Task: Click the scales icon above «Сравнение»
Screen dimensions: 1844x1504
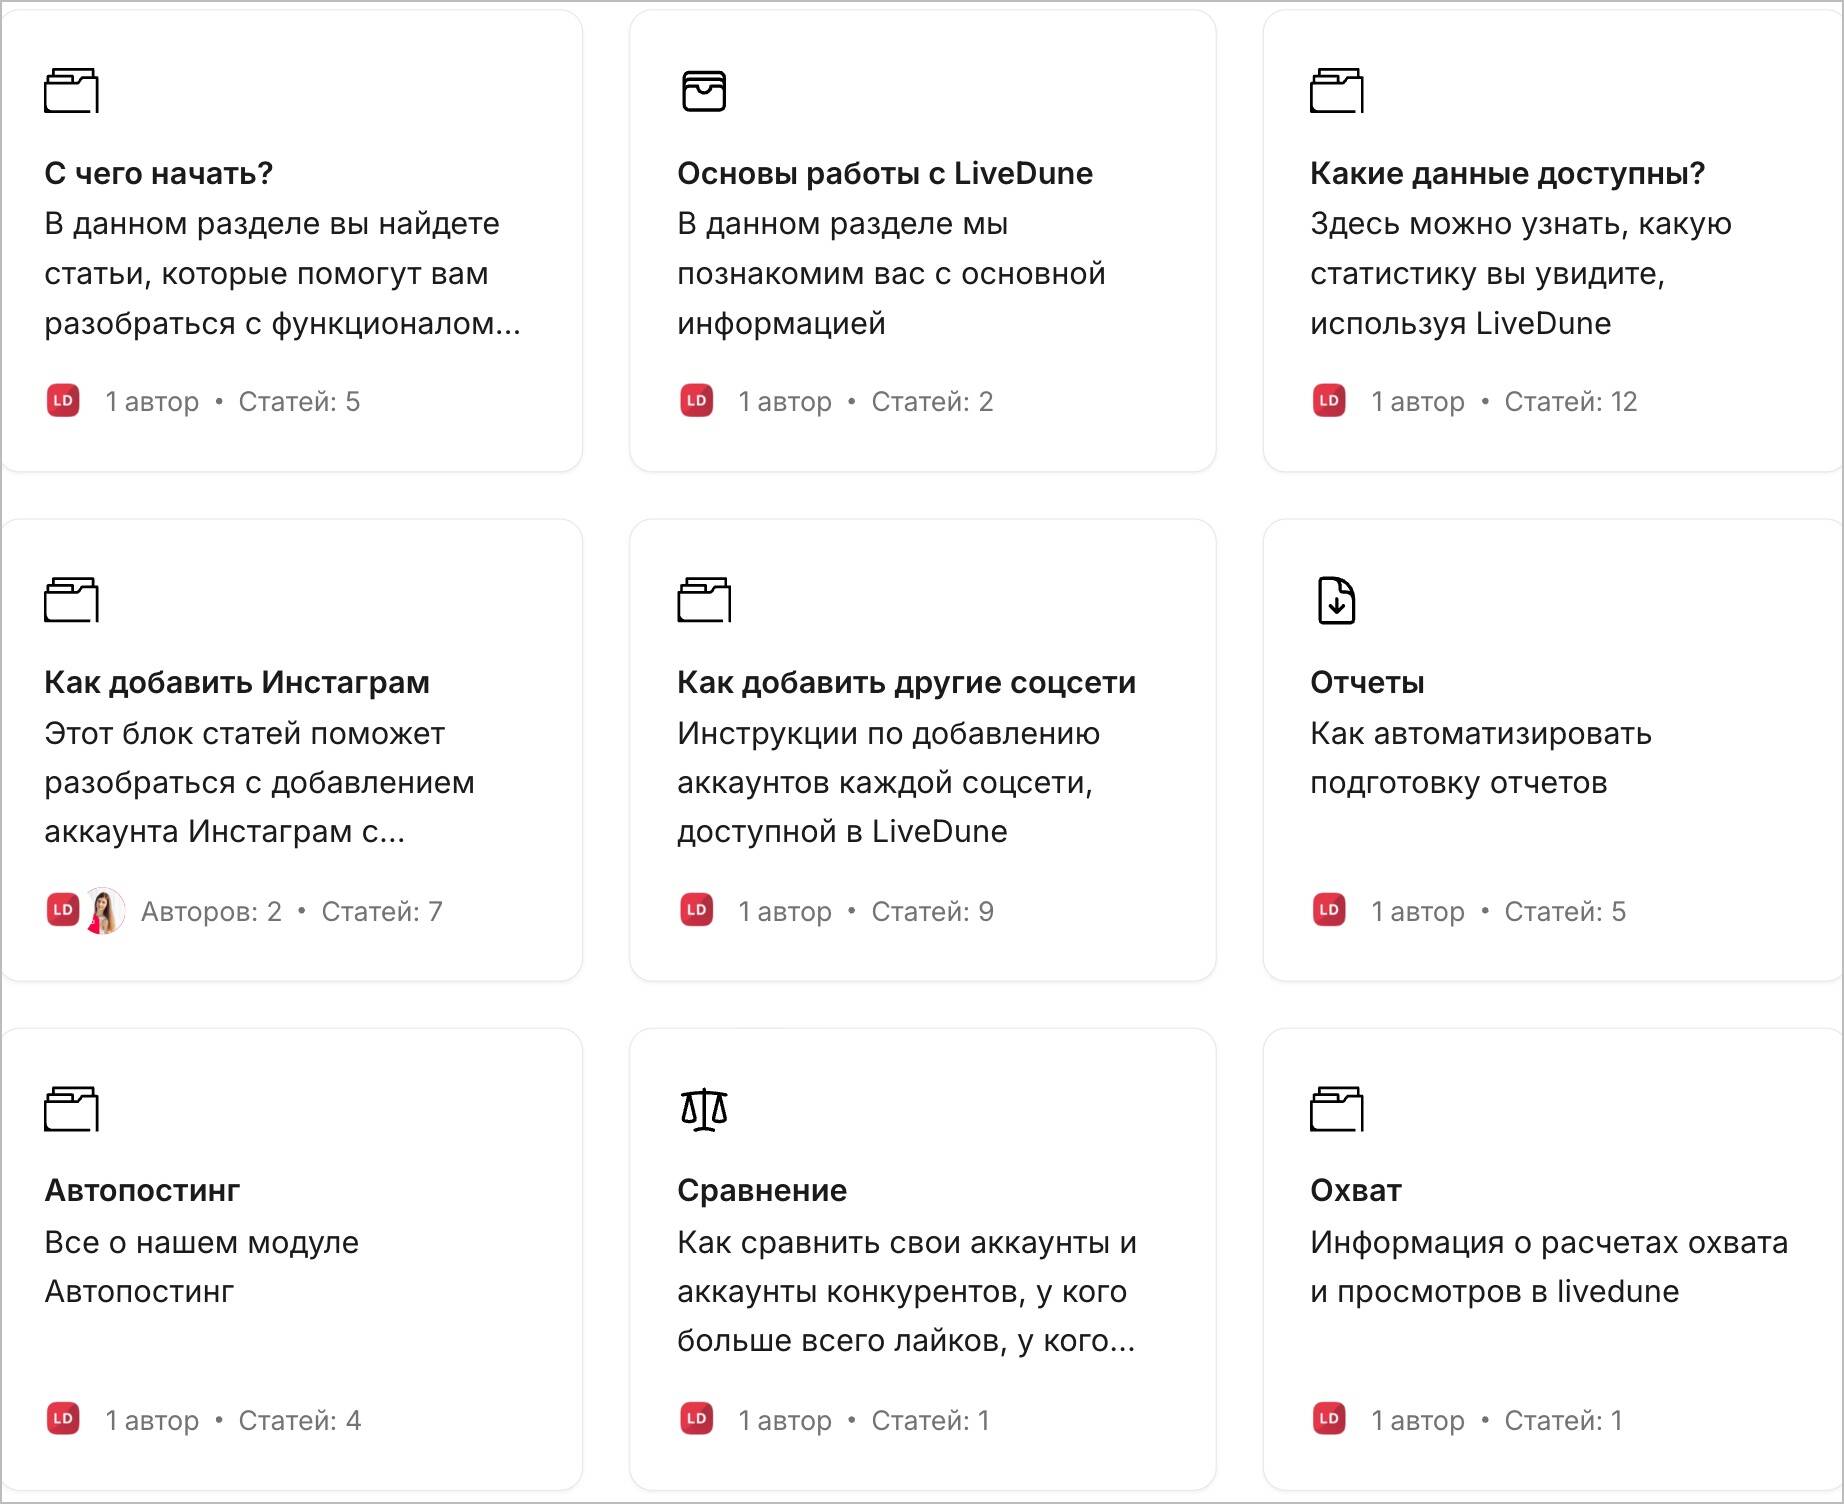Action: pos(704,1109)
